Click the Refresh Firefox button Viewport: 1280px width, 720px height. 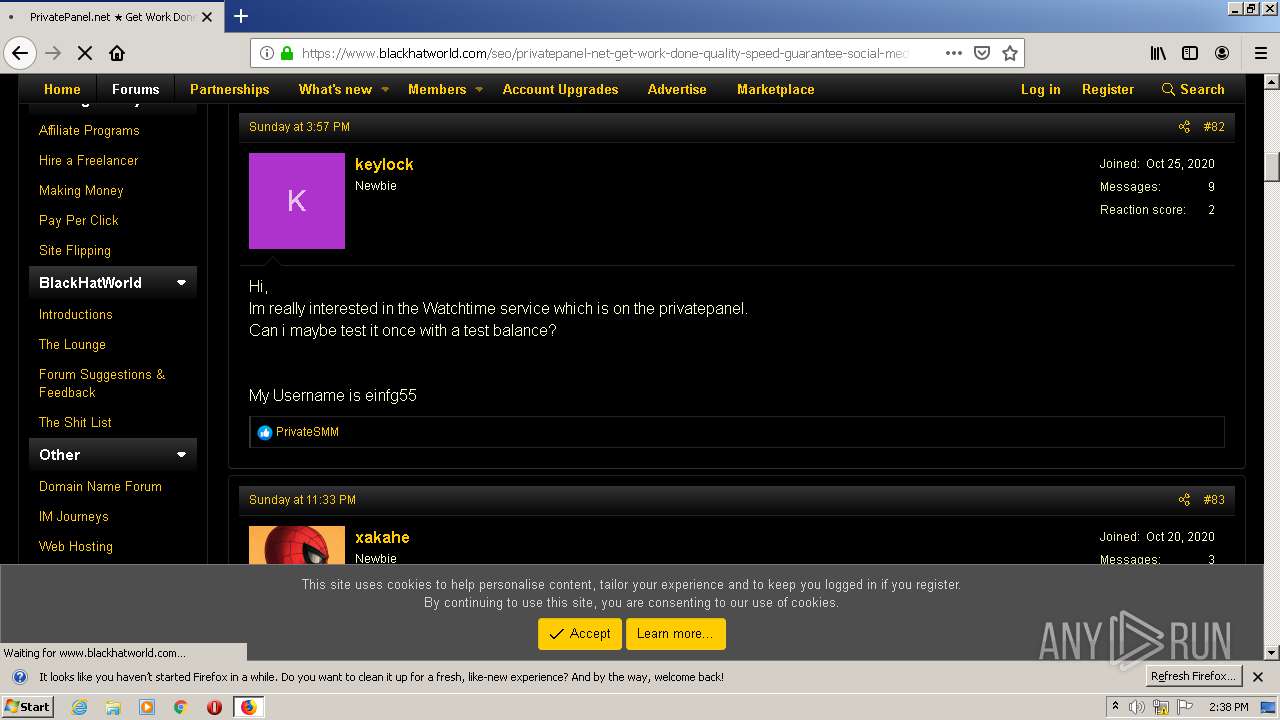click(1193, 677)
